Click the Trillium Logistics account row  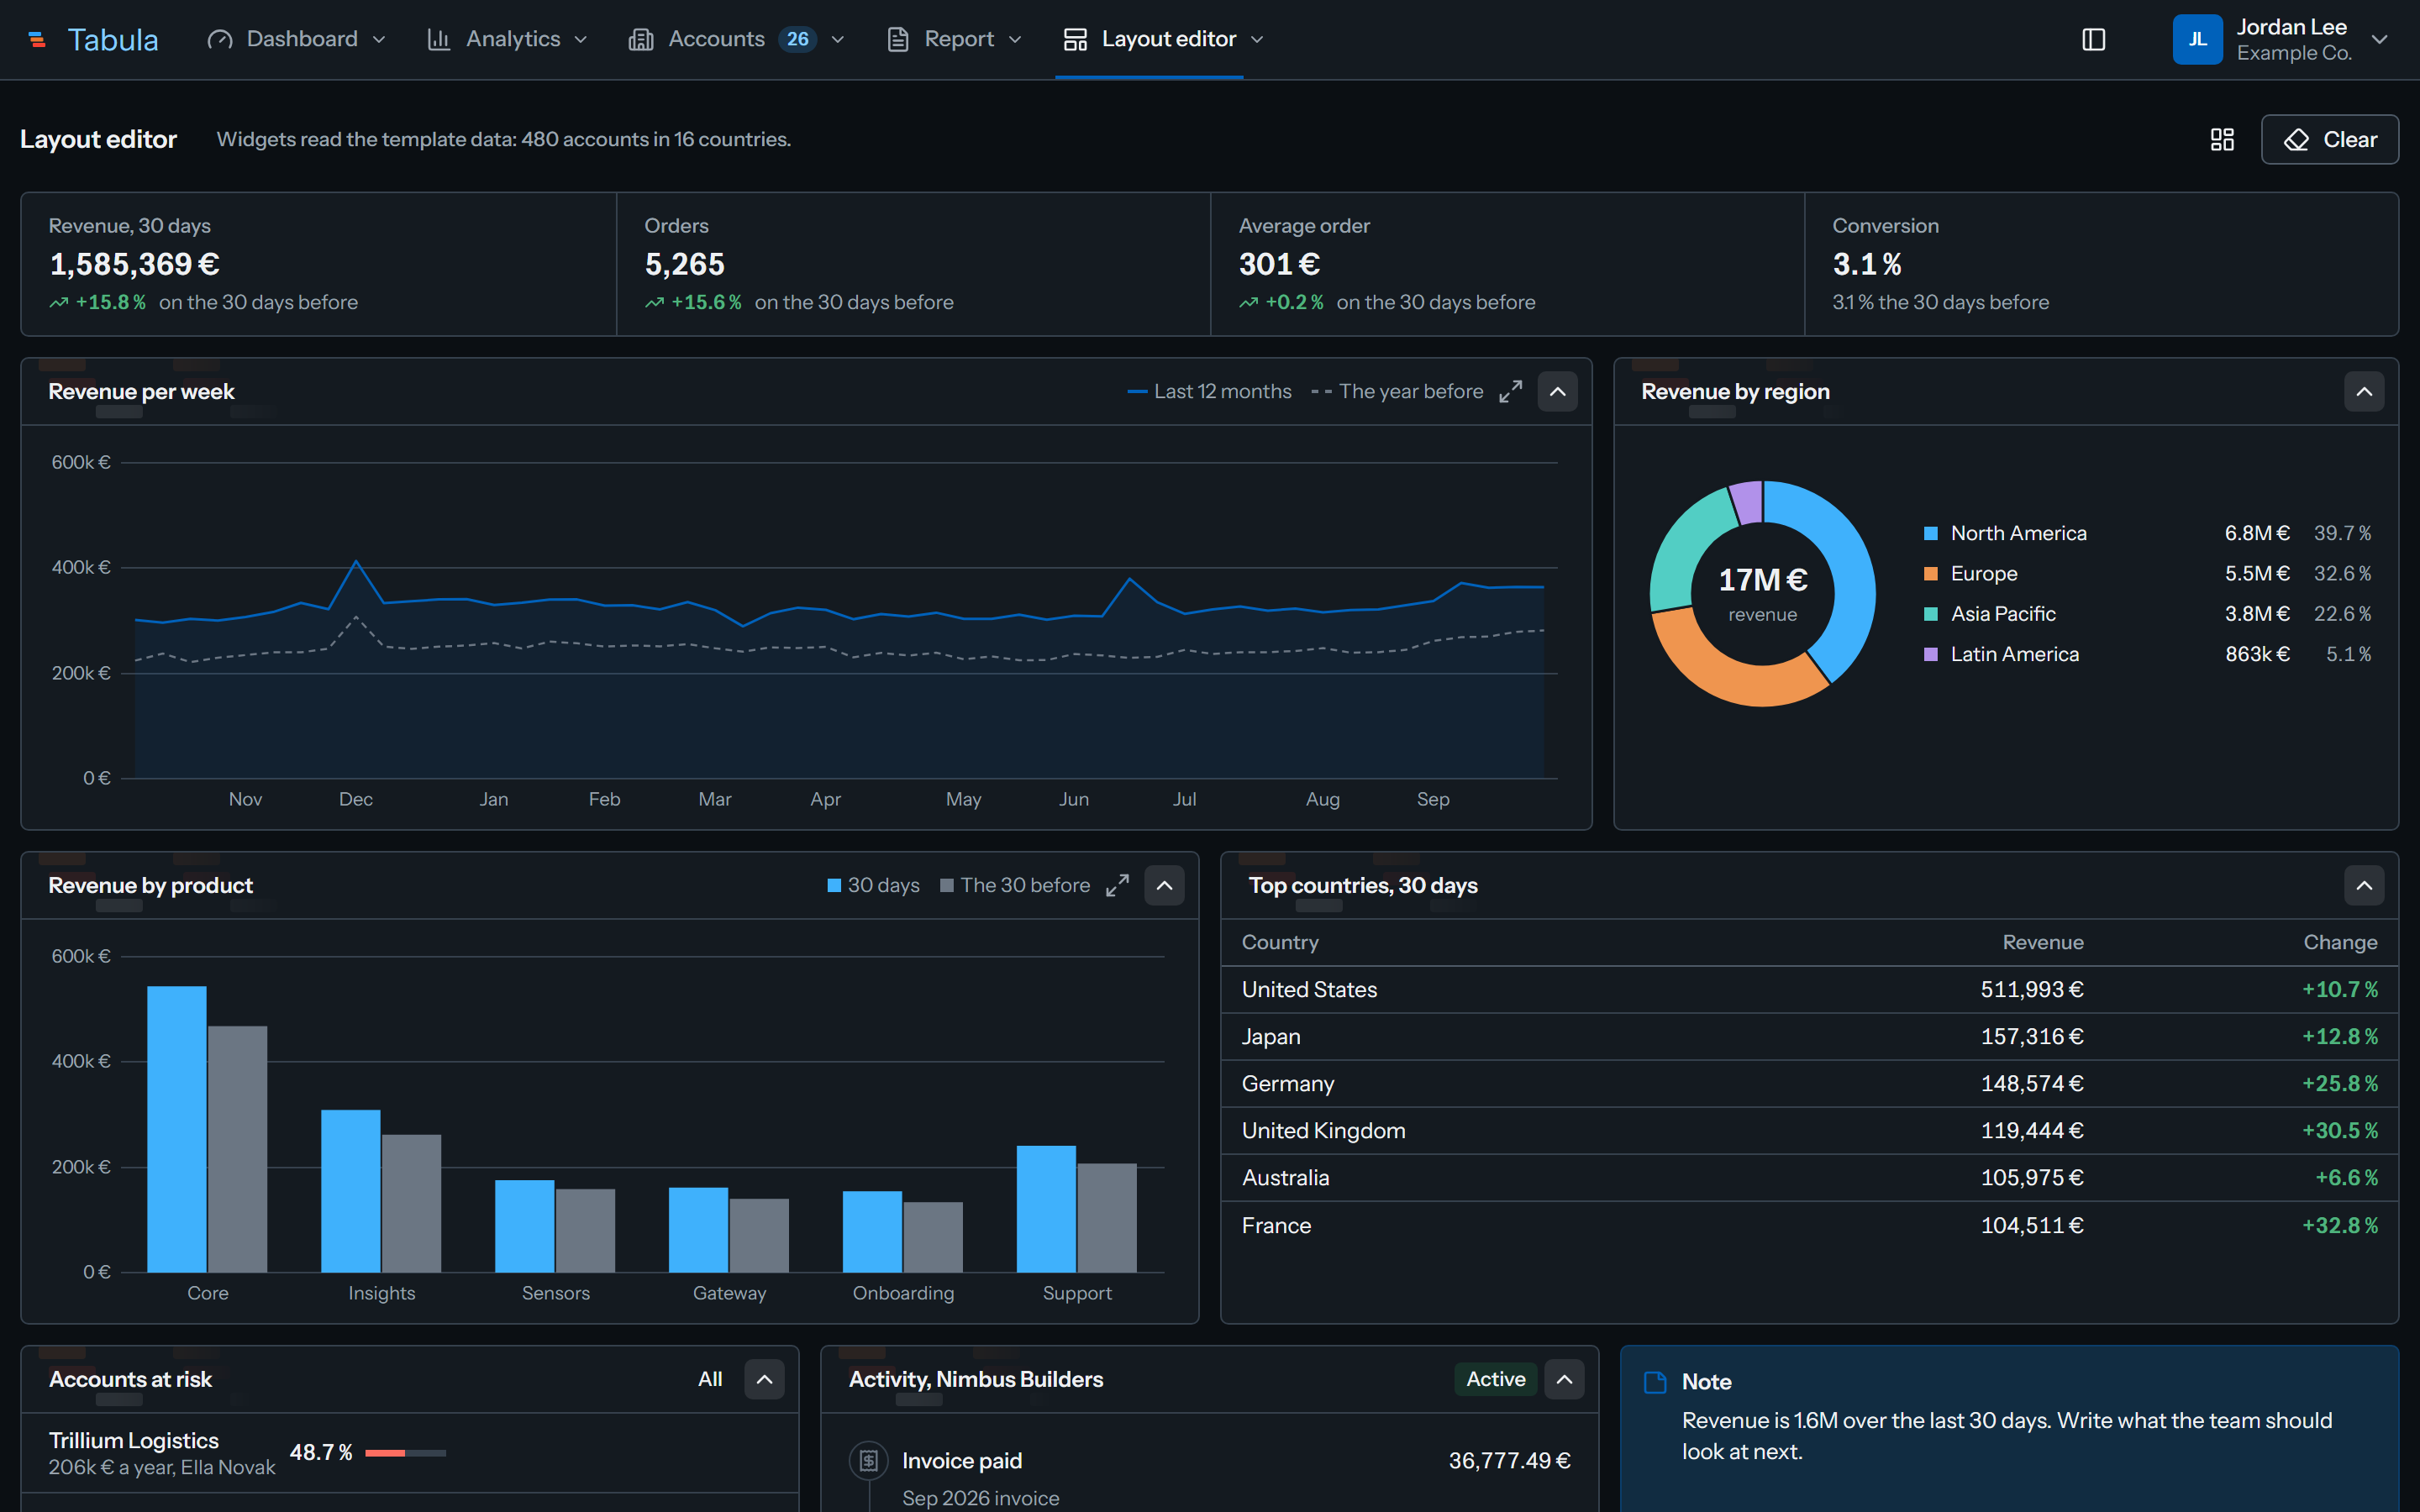click(x=410, y=1453)
